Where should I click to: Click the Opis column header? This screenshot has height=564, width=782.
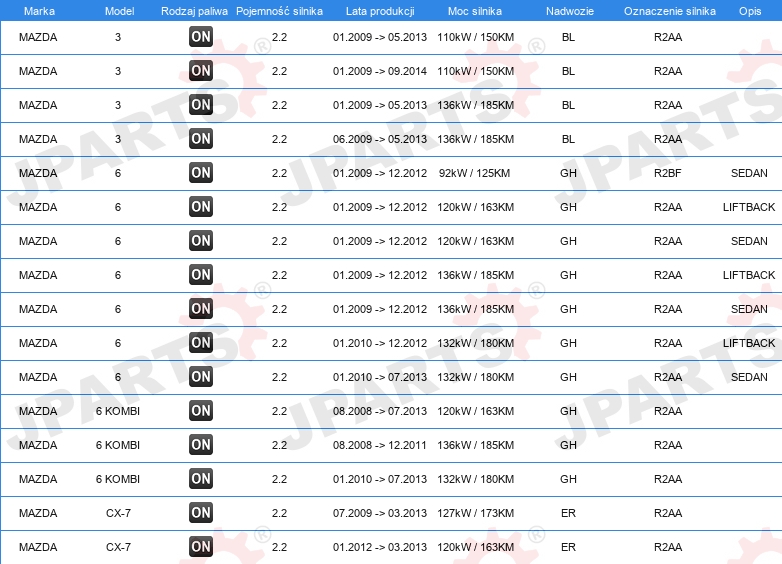(750, 11)
